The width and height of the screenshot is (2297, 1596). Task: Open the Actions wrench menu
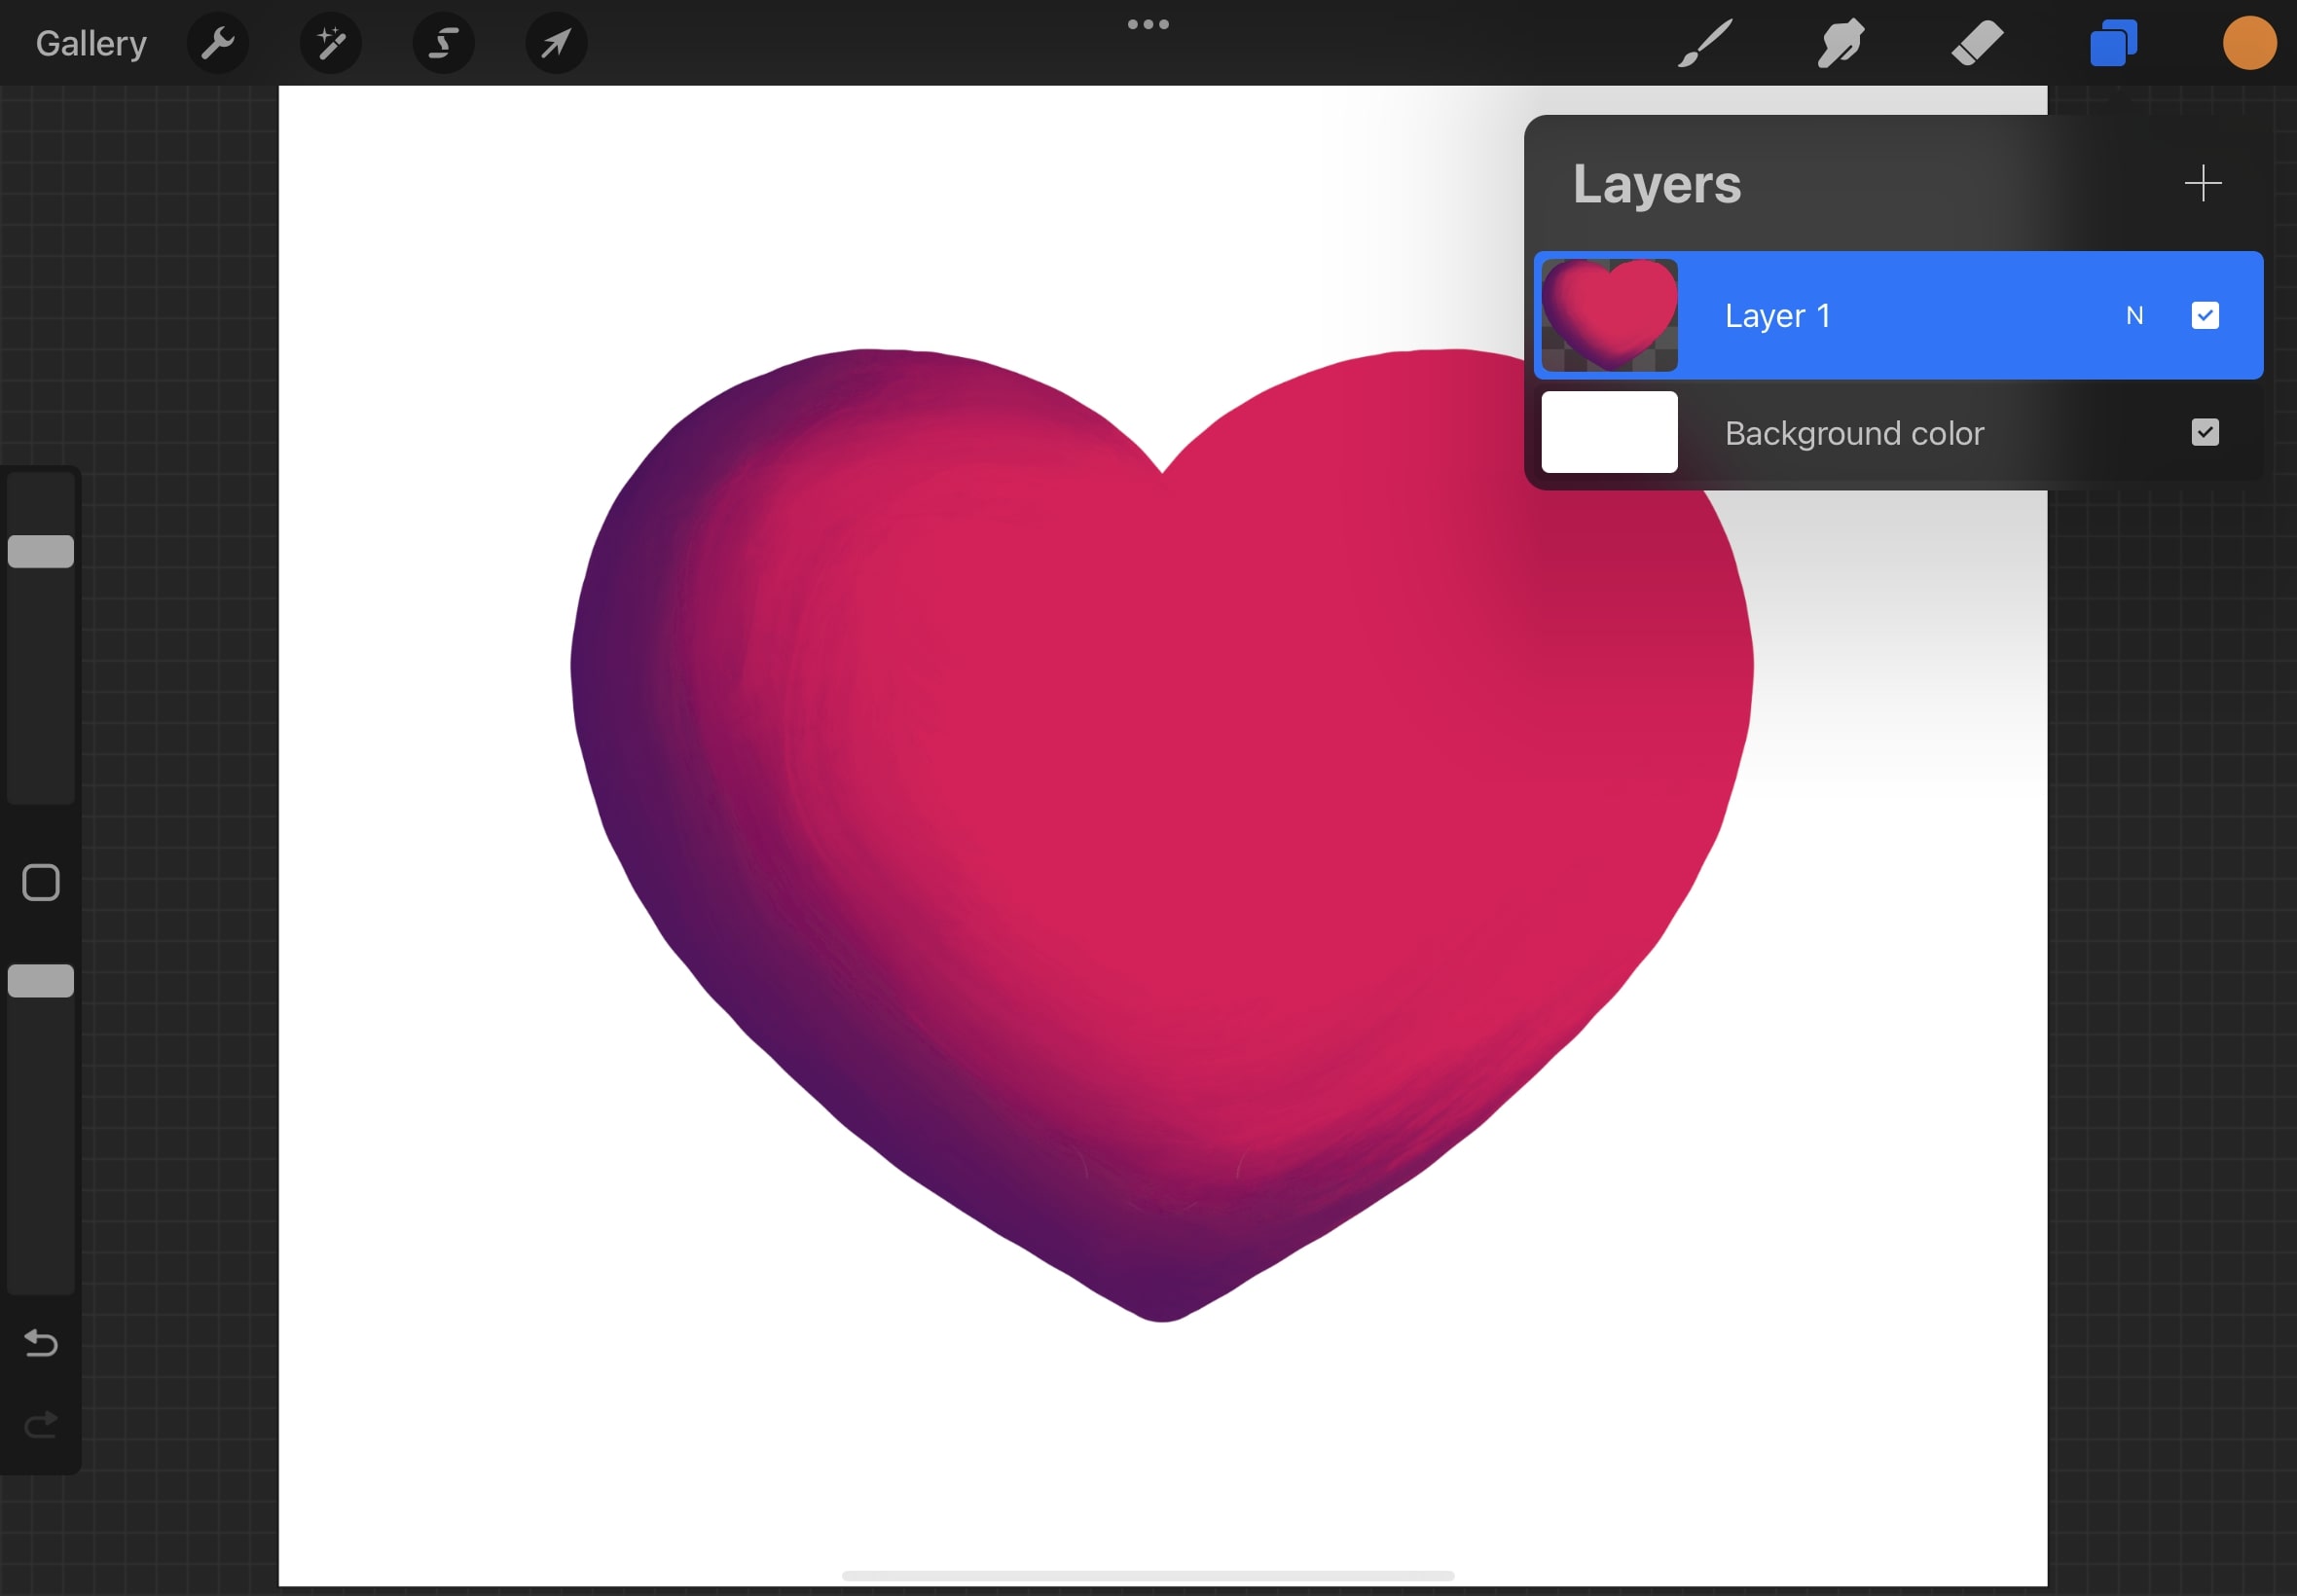click(x=217, y=43)
